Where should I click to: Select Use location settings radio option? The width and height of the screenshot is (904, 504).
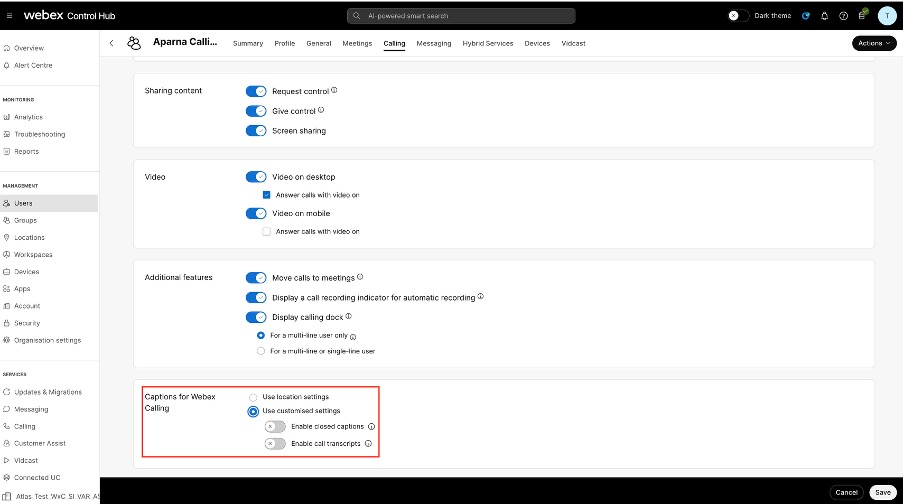point(253,397)
